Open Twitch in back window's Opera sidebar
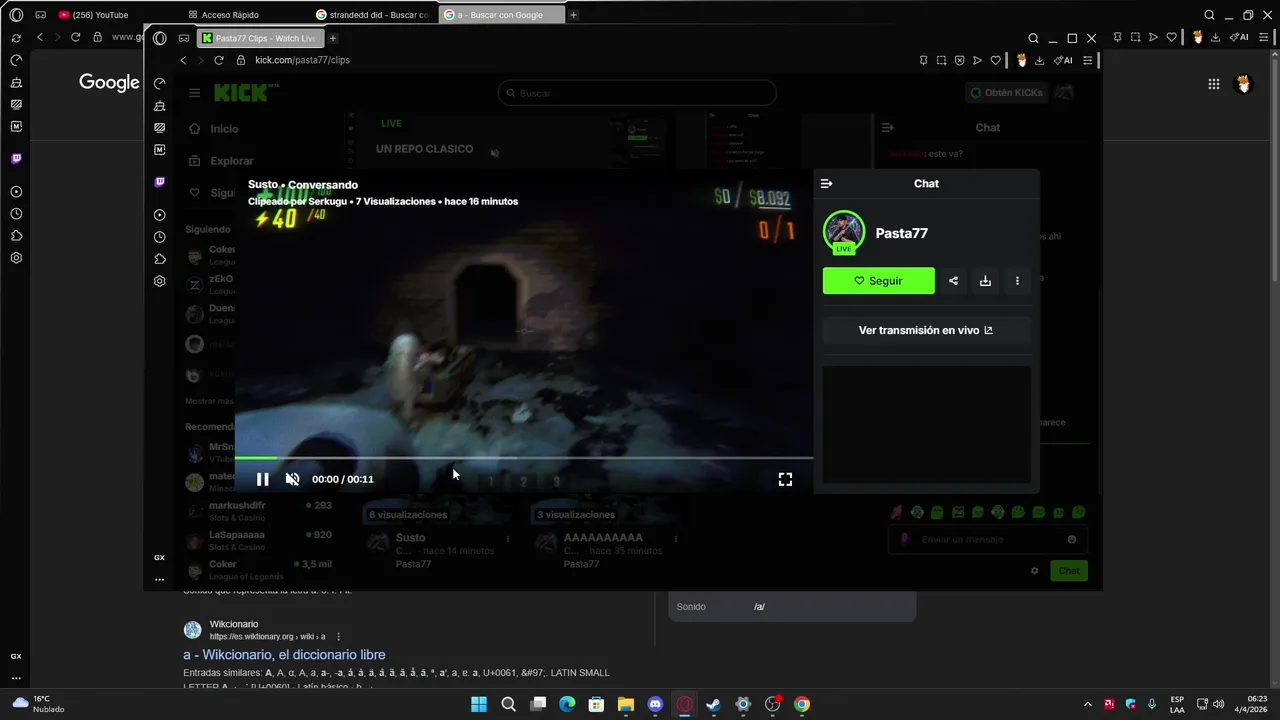The width and height of the screenshot is (1280, 720). point(16,159)
